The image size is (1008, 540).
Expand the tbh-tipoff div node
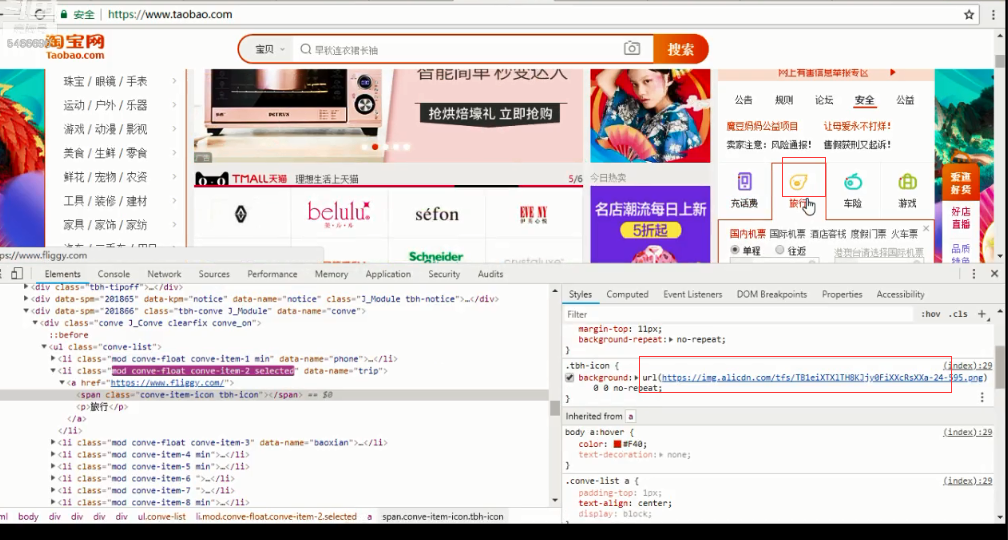point(26,287)
